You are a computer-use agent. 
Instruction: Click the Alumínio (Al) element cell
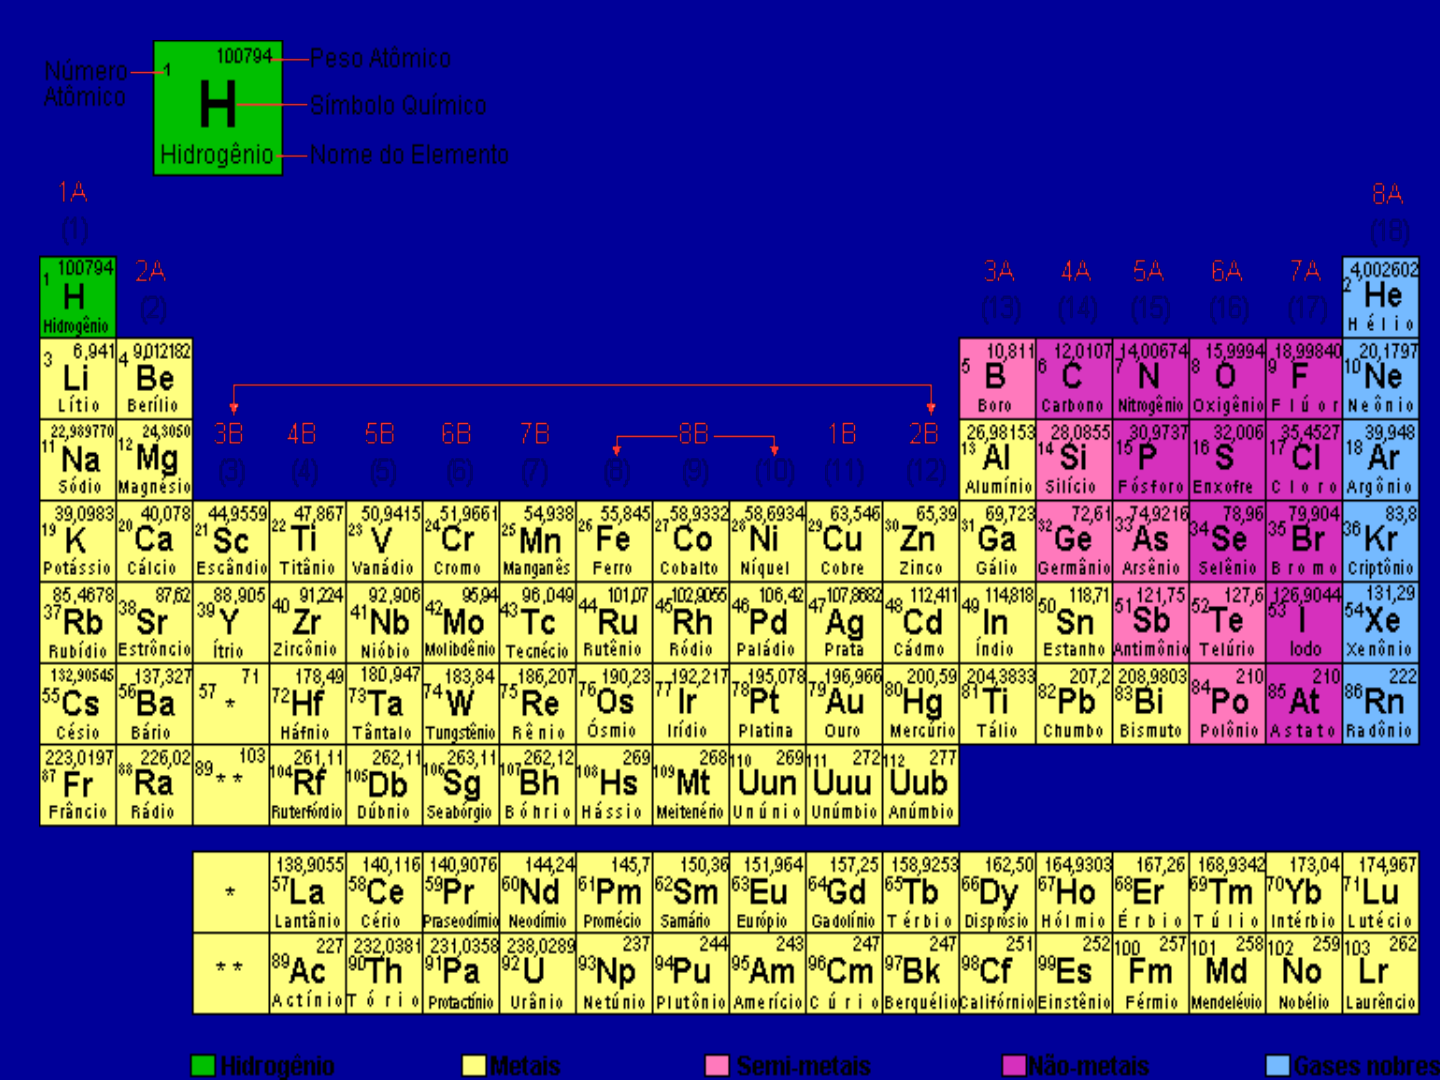997,459
